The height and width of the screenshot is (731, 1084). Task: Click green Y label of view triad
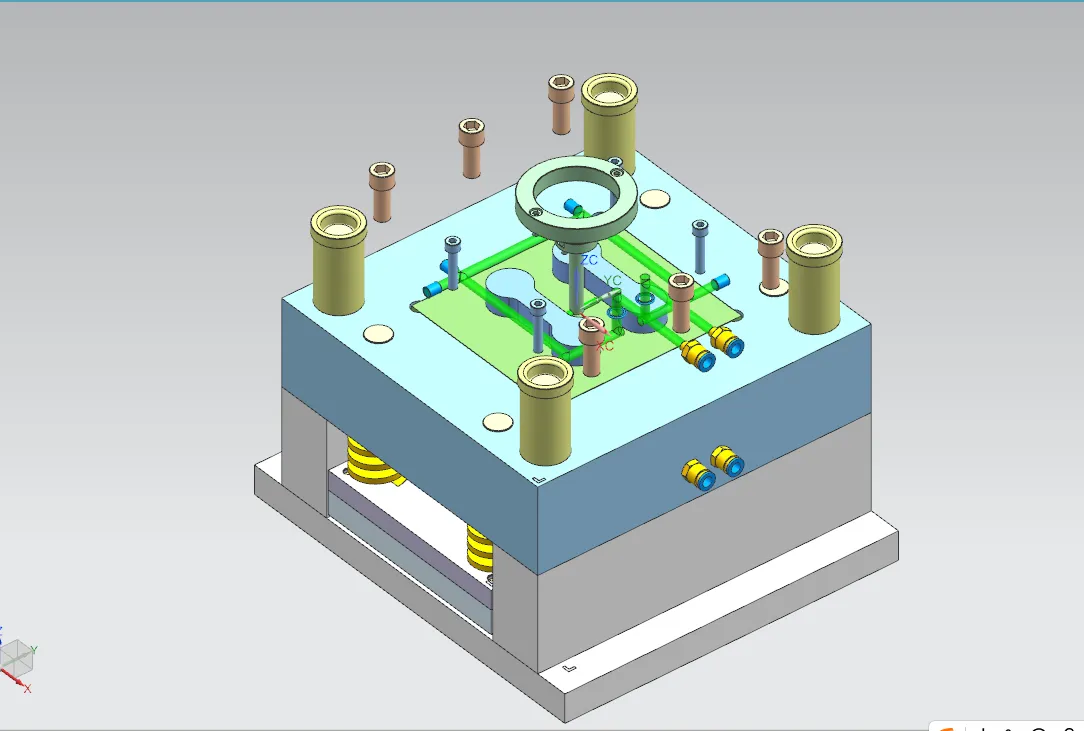(x=33, y=650)
